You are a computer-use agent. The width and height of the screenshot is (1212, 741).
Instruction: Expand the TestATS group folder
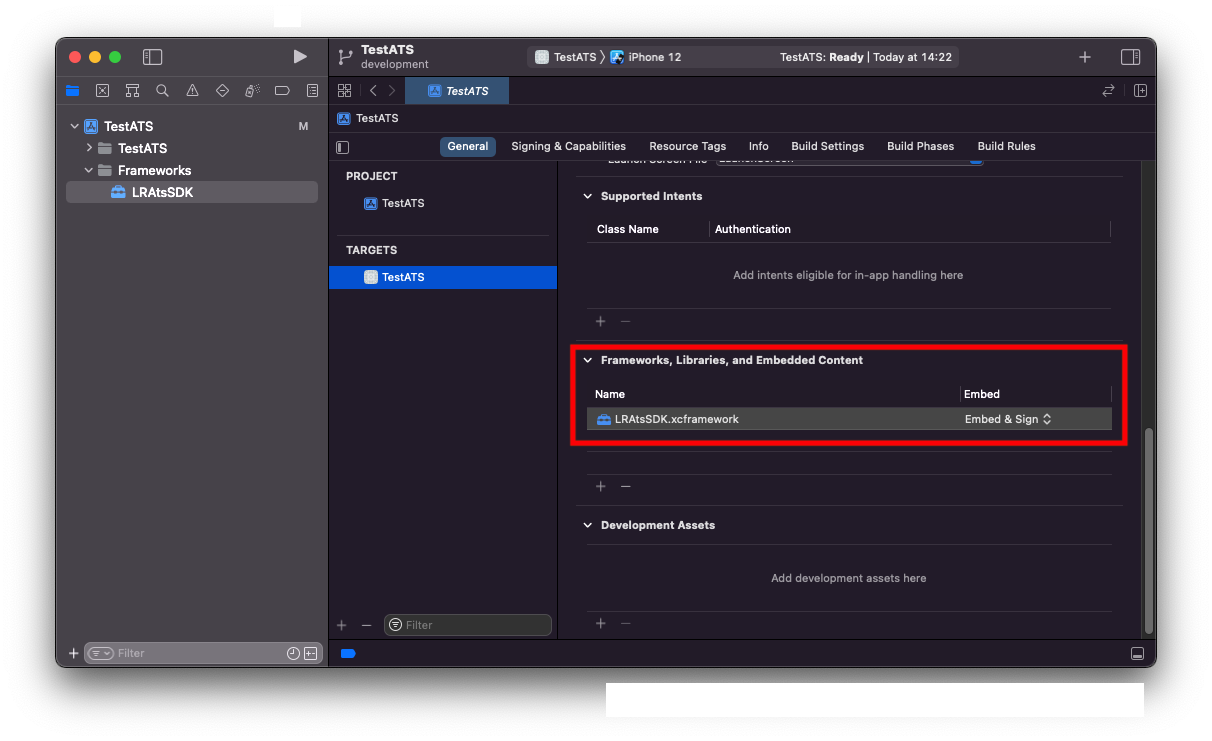pos(89,148)
